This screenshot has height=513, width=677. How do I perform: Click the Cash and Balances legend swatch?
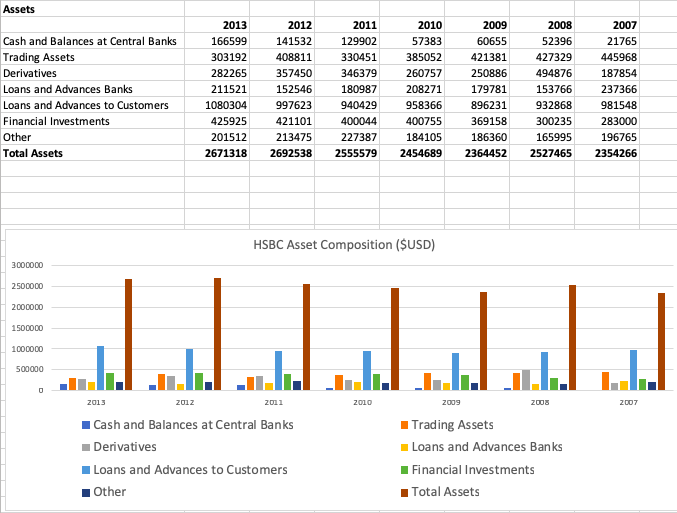[x=86, y=425]
